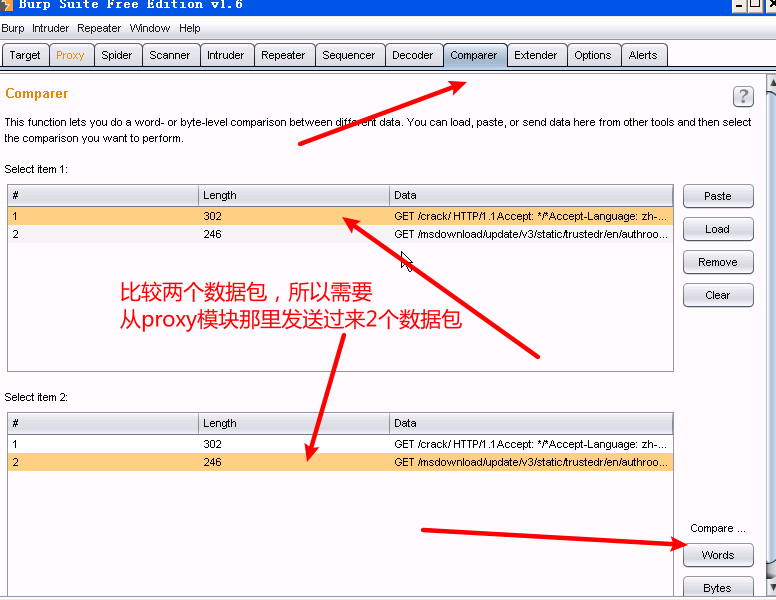This screenshot has width=776, height=600.
Task: Switch to the Options tab
Action: 593,55
